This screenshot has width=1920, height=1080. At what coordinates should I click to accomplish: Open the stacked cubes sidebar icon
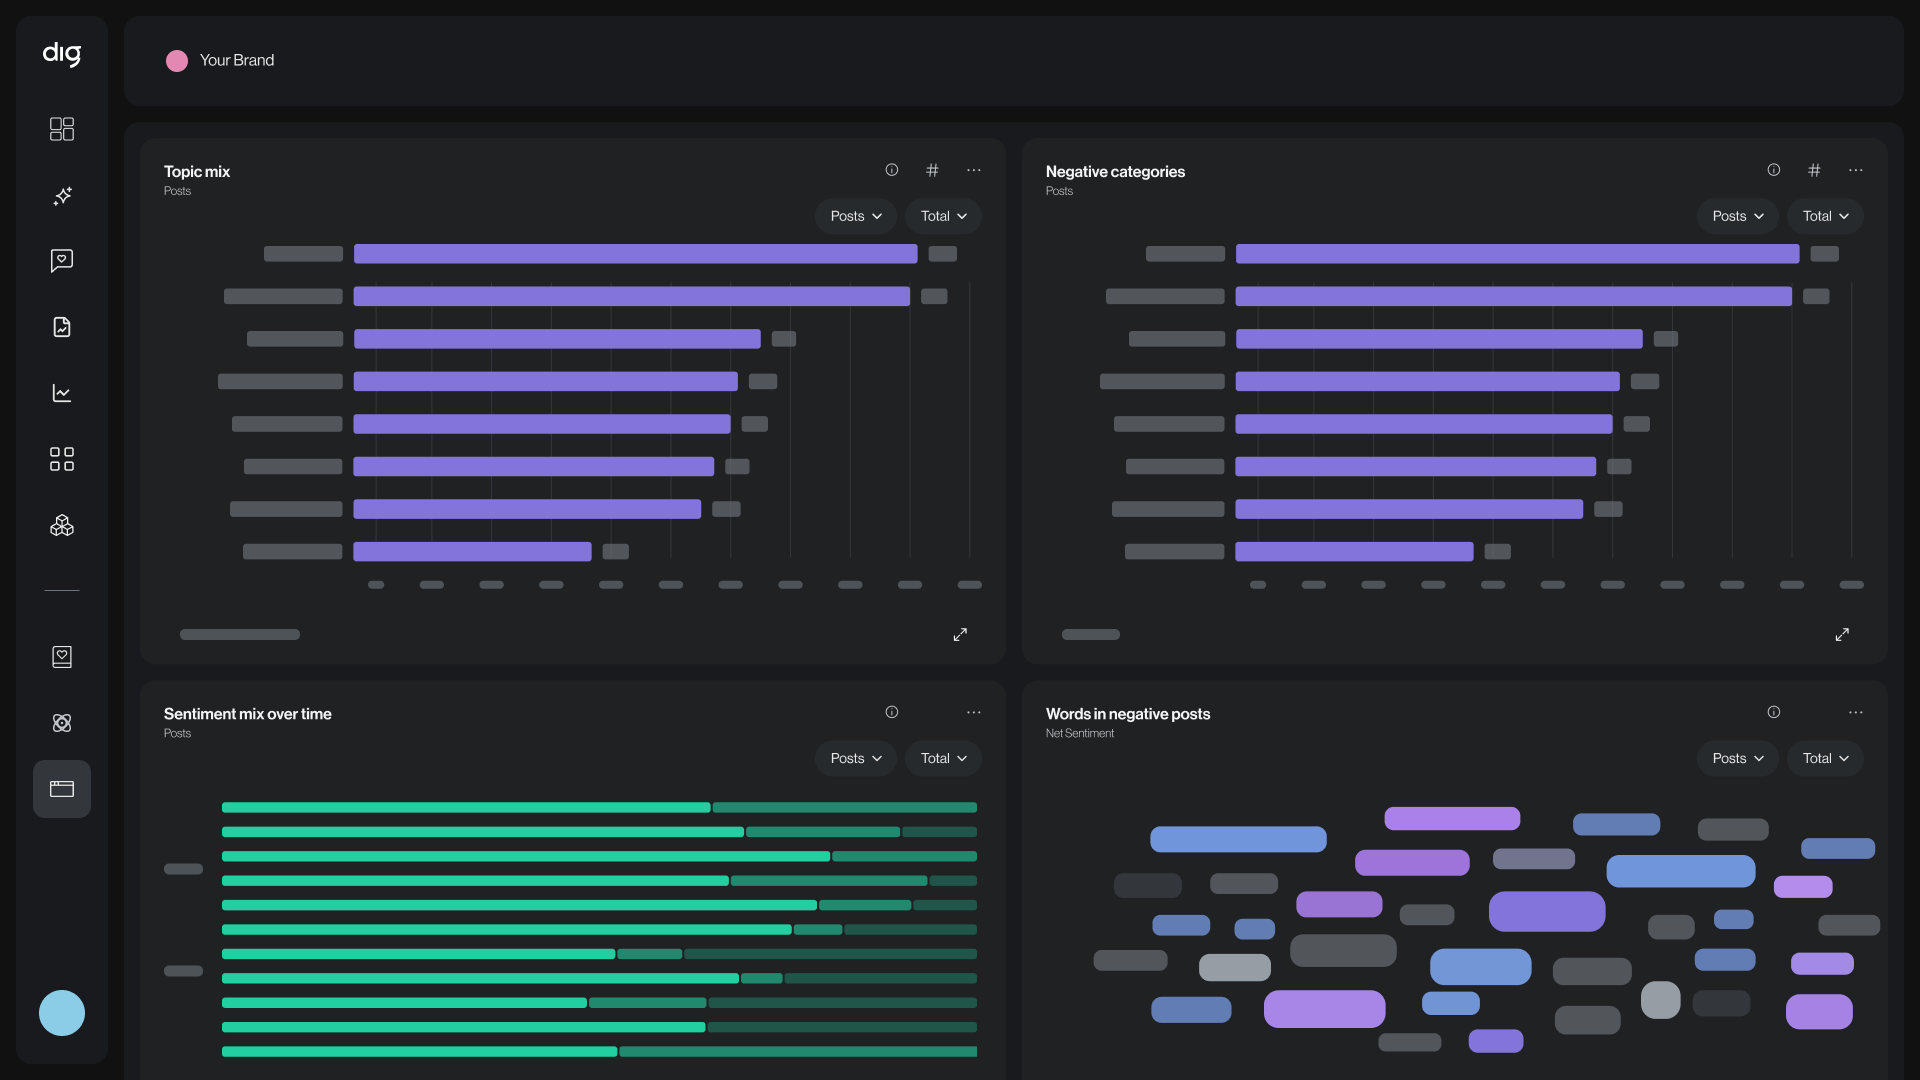click(62, 525)
